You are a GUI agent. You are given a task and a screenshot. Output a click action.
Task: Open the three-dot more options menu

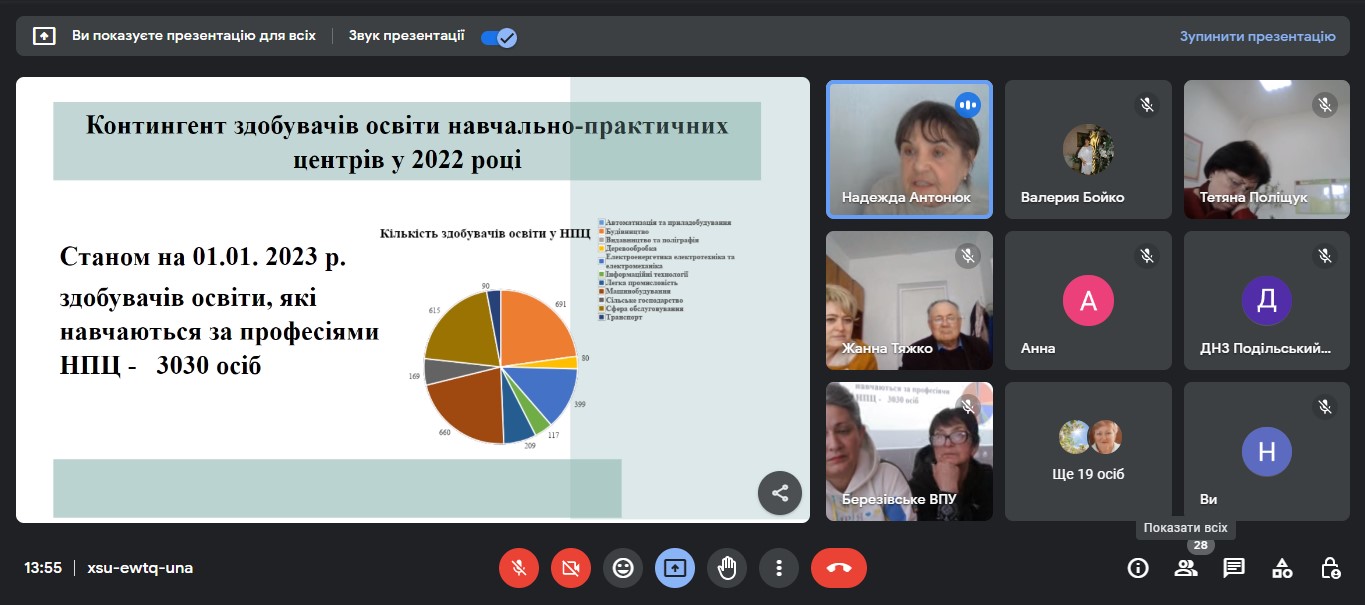coord(779,568)
